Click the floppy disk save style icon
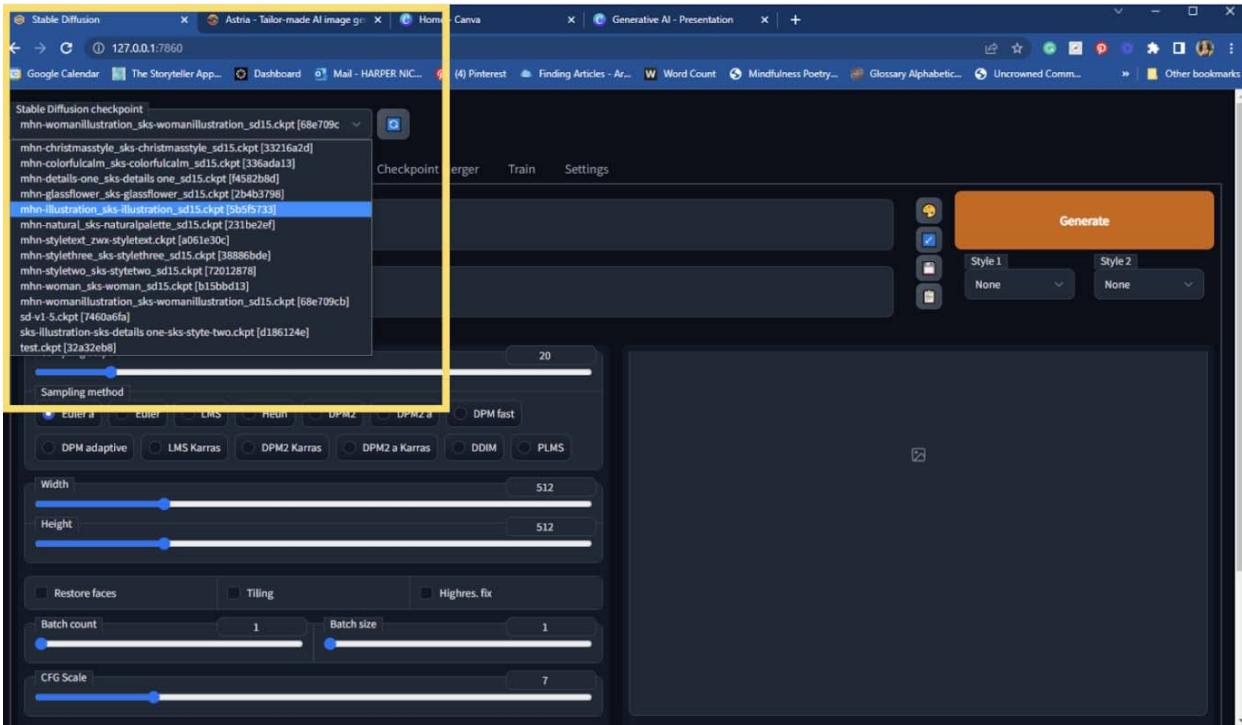1242x725 pixels. tap(928, 269)
